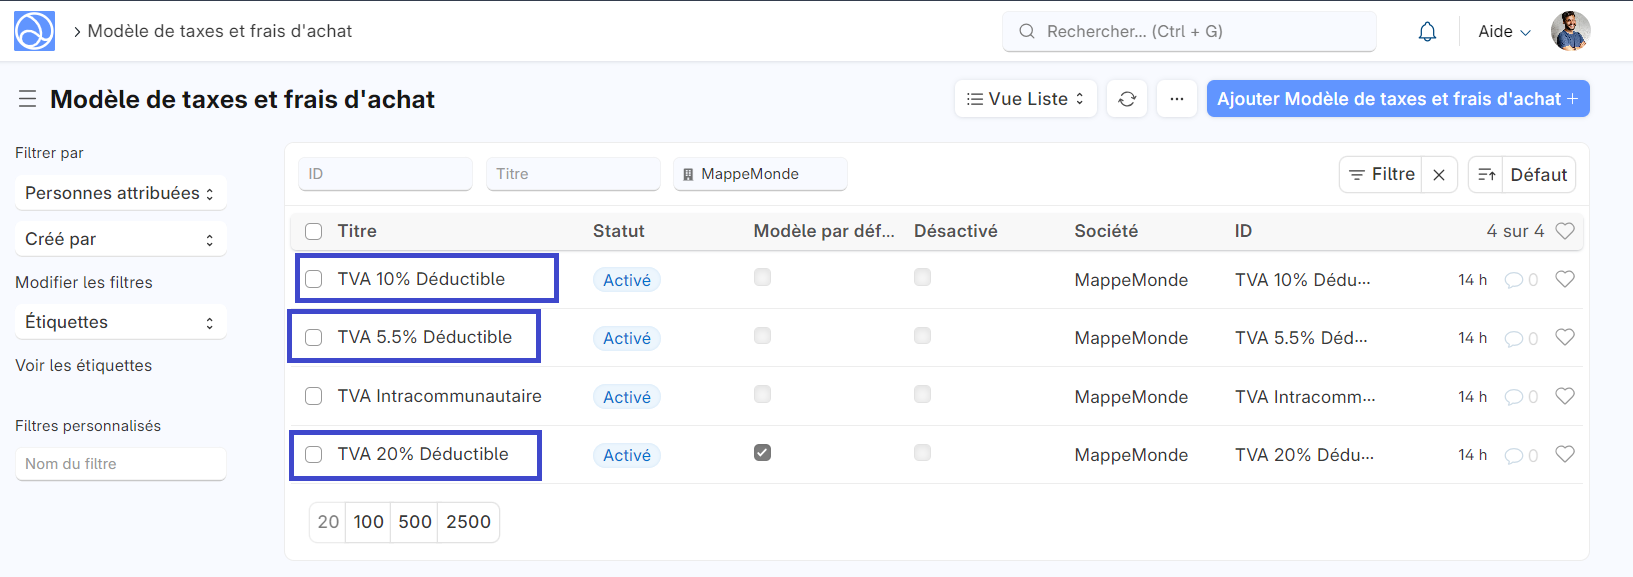The width and height of the screenshot is (1633, 577).
Task: Open comments for TVA Intracommunautaire row
Action: pos(1521,397)
